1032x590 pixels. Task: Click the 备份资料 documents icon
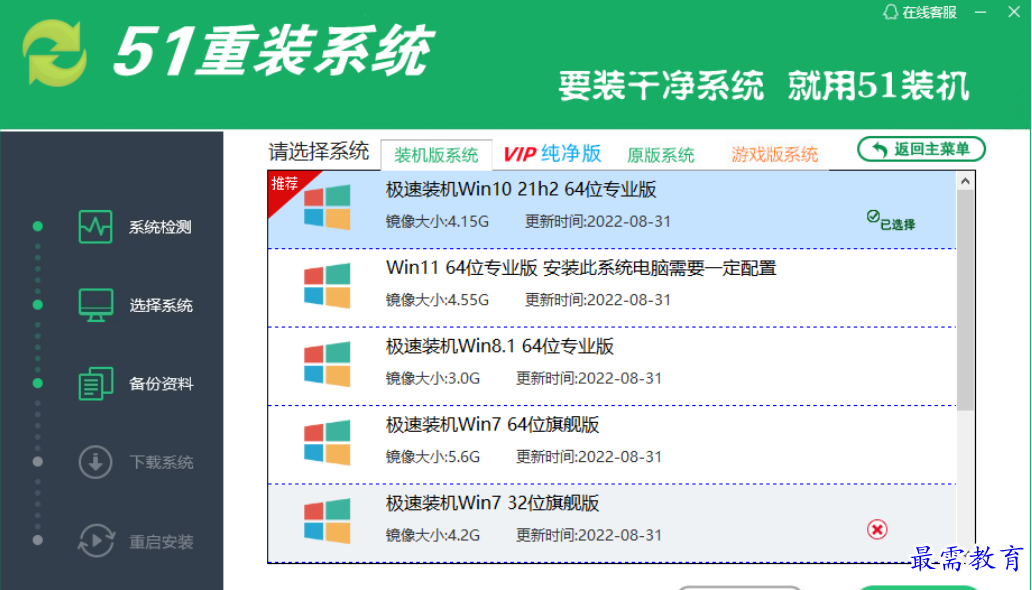pos(95,383)
